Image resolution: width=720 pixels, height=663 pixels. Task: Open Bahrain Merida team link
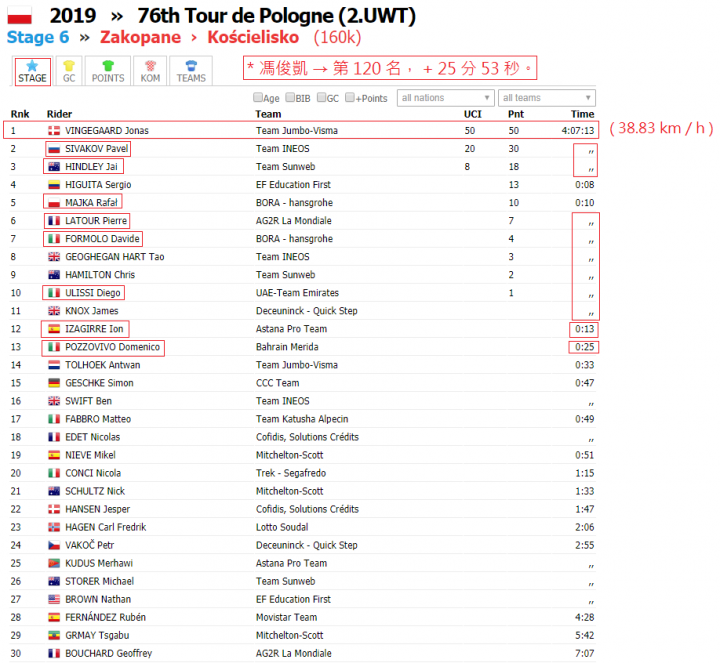287,347
